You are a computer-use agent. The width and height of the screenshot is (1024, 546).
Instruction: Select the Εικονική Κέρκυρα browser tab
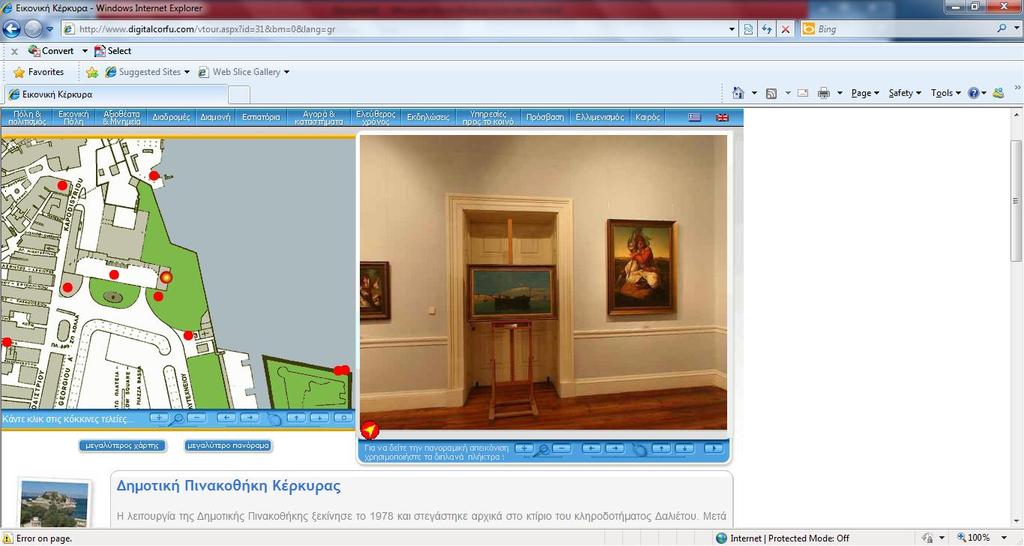[116, 94]
